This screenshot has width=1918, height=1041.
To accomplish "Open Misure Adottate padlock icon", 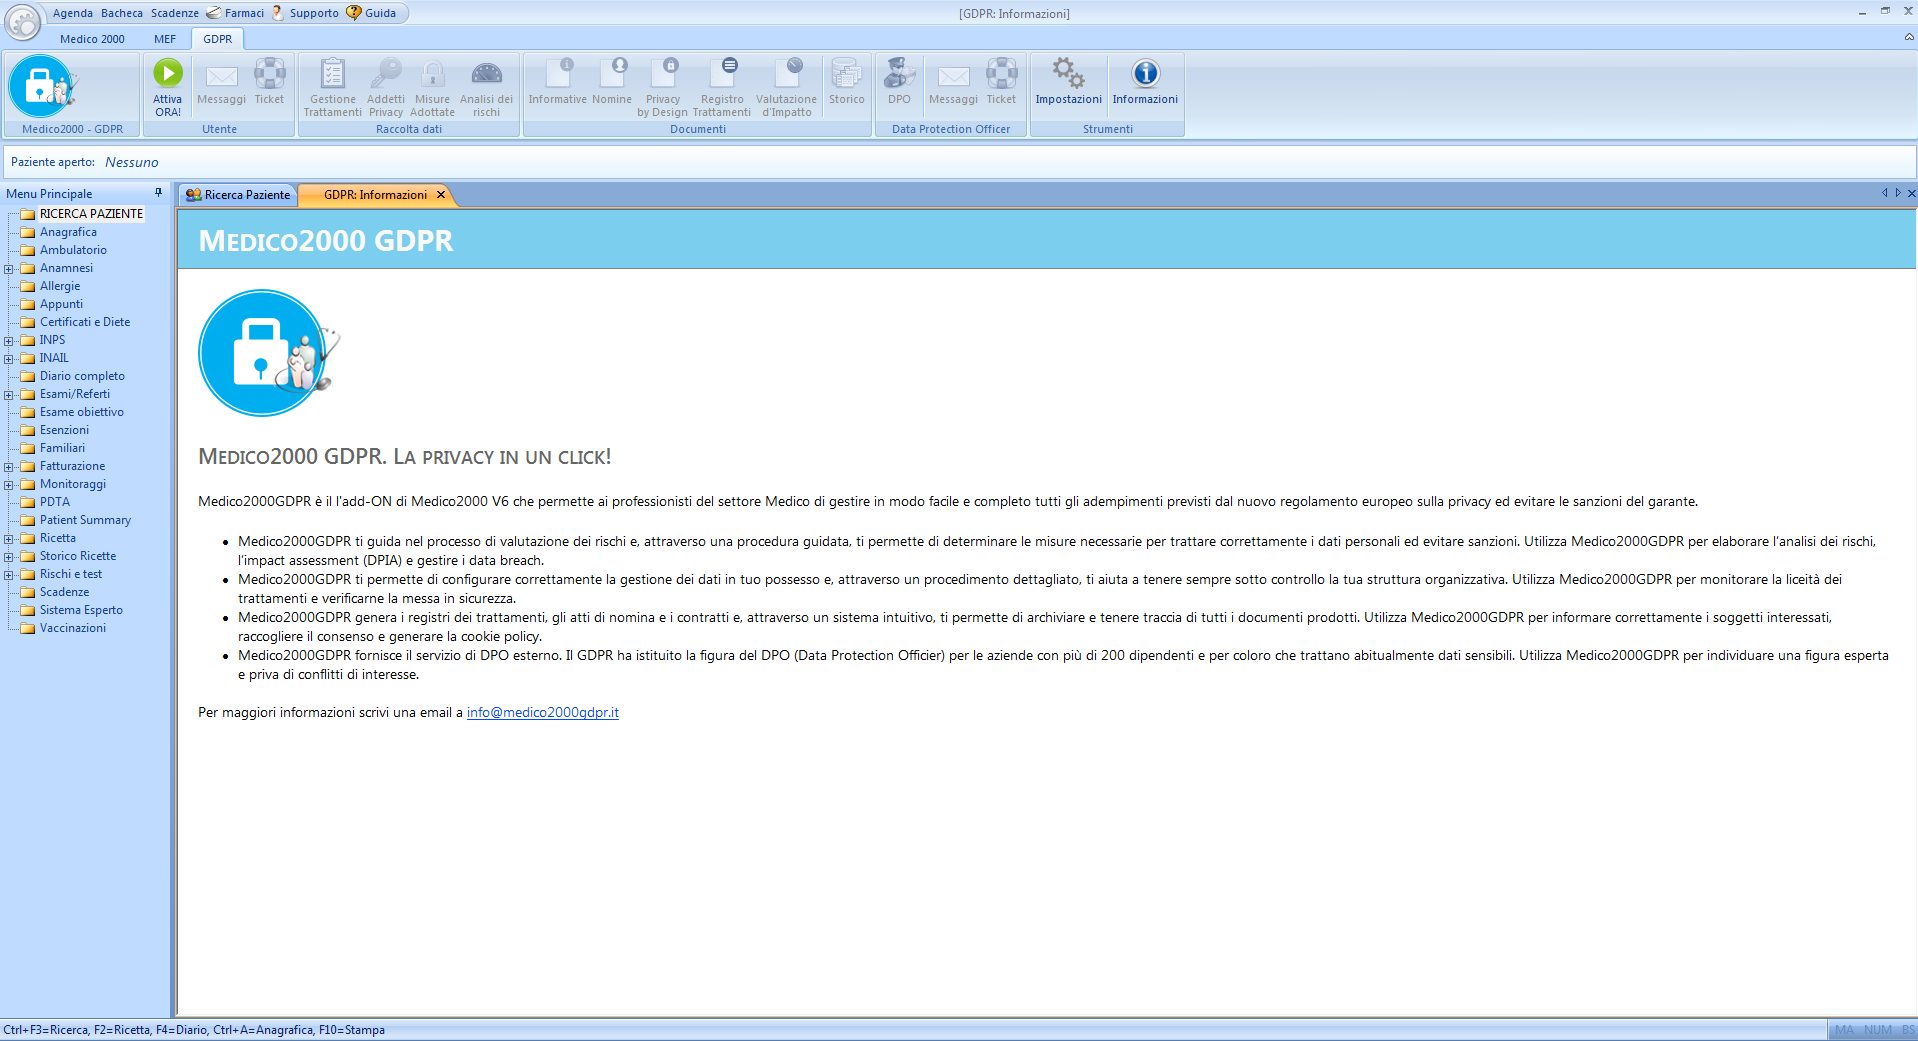I will (x=432, y=73).
